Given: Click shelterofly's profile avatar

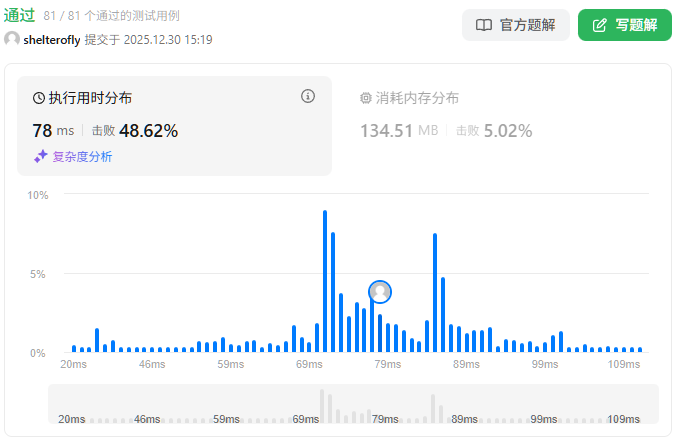Looking at the screenshot, I should click(x=12, y=39).
